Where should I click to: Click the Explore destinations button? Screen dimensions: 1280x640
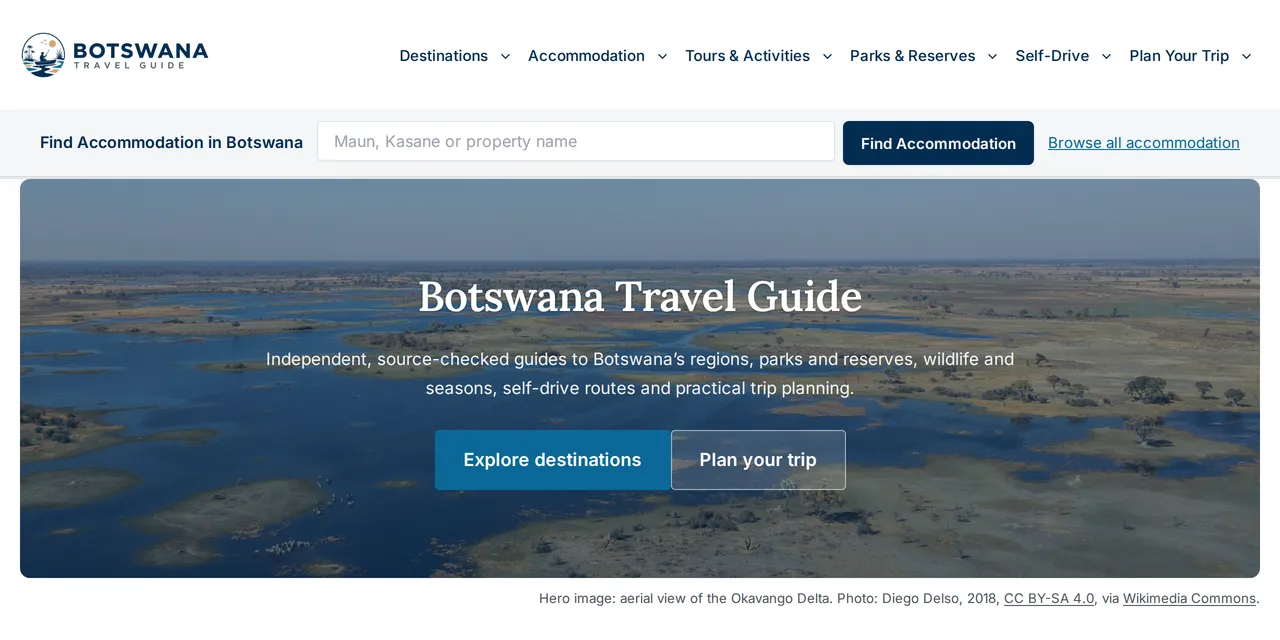pos(552,460)
